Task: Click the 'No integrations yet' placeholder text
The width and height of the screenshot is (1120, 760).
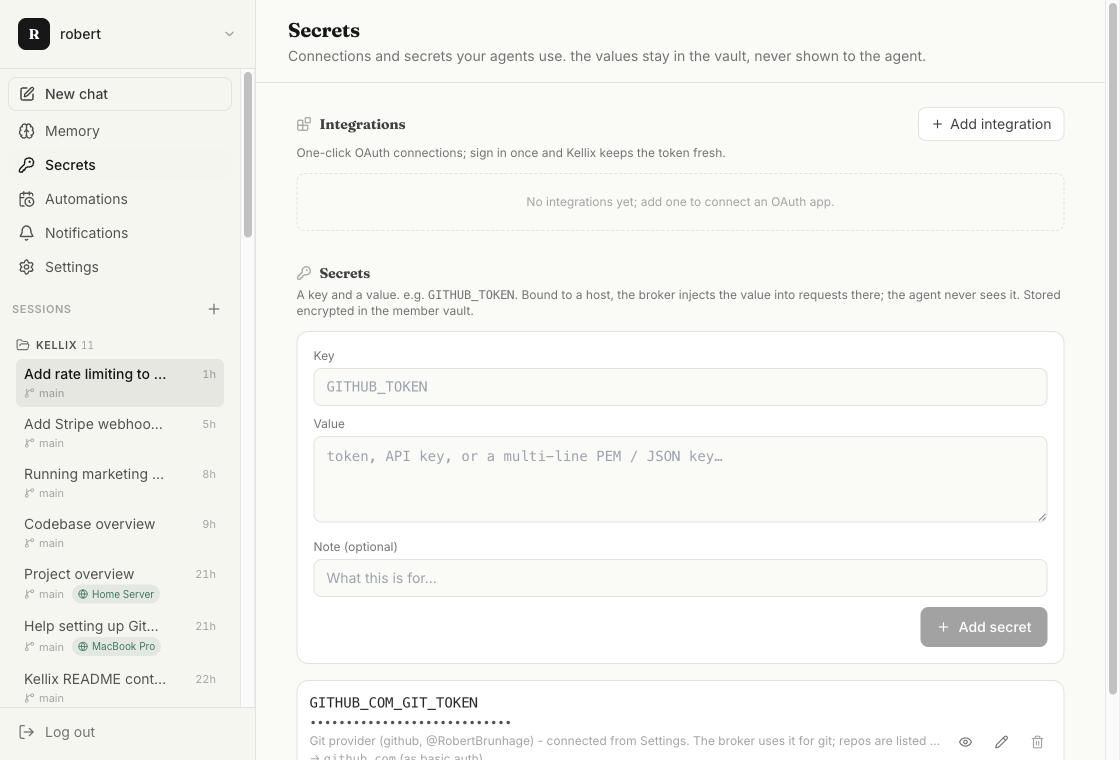Action: (680, 202)
